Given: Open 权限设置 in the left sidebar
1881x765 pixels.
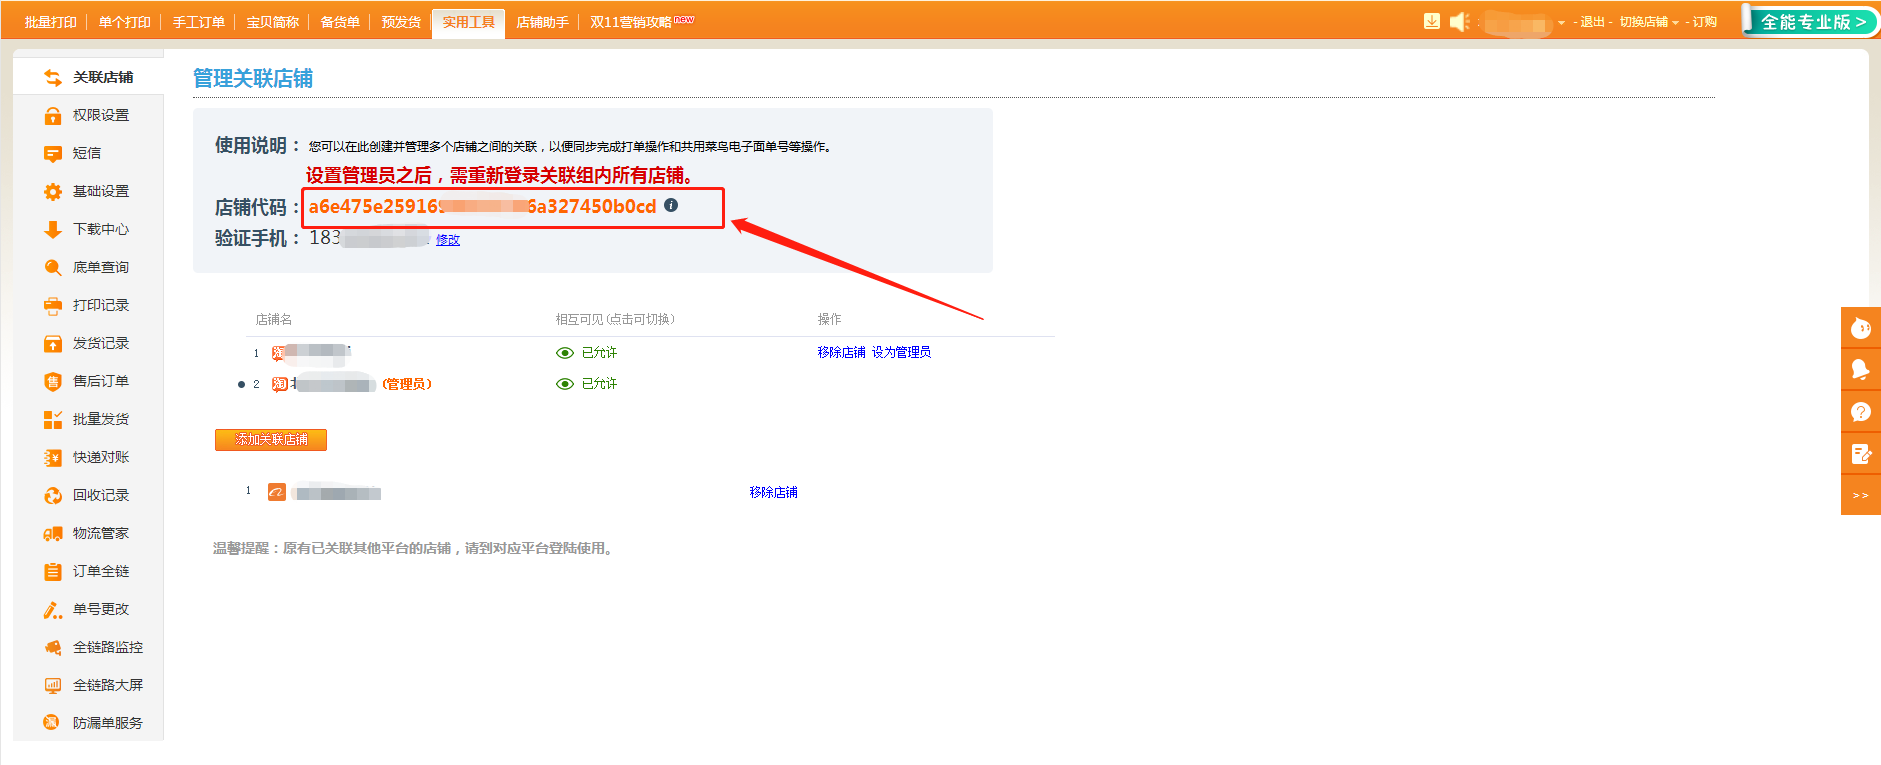Looking at the screenshot, I should point(100,115).
